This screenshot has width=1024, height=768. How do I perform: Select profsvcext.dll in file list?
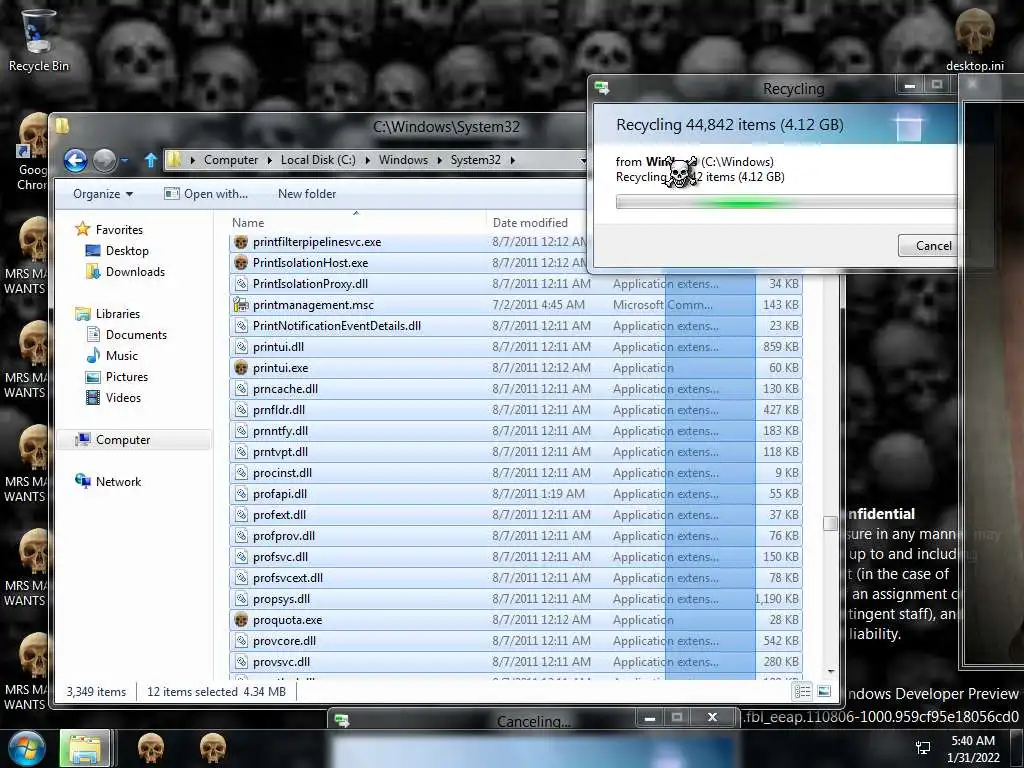[x=516, y=578]
